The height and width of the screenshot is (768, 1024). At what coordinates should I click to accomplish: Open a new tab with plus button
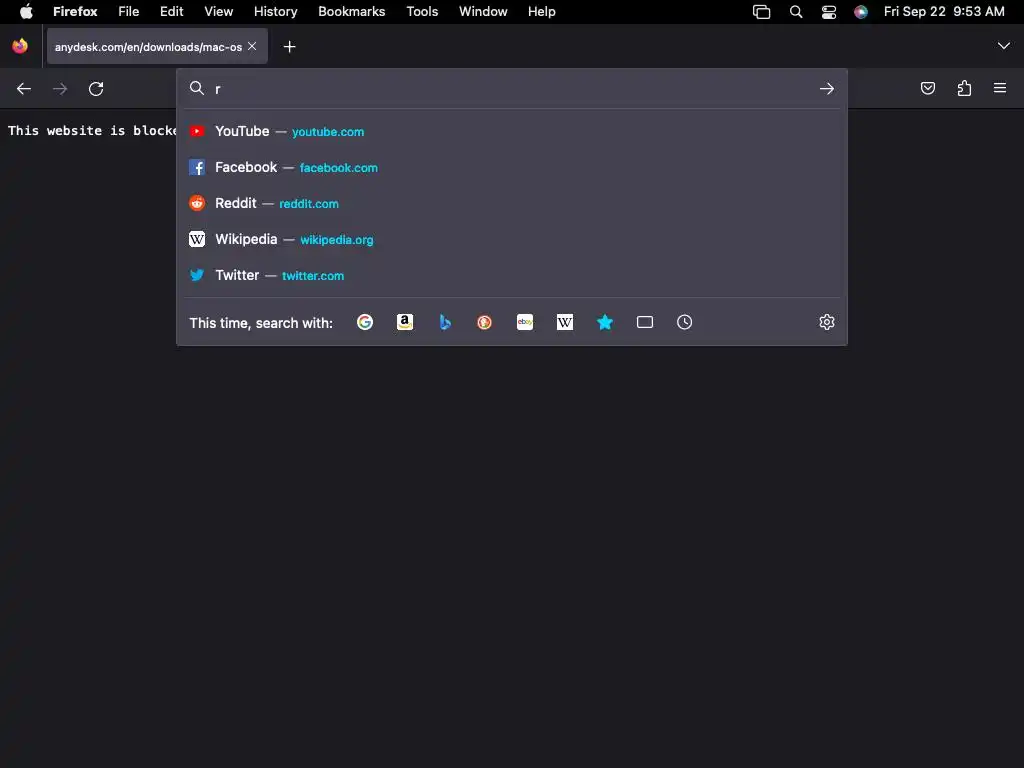(289, 47)
